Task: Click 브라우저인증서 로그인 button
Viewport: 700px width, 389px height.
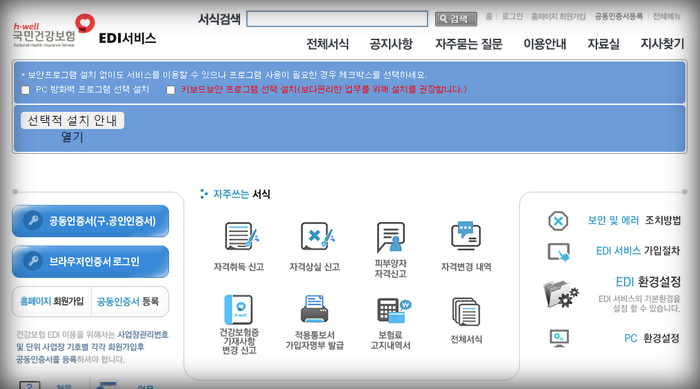Action: (90, 261)
